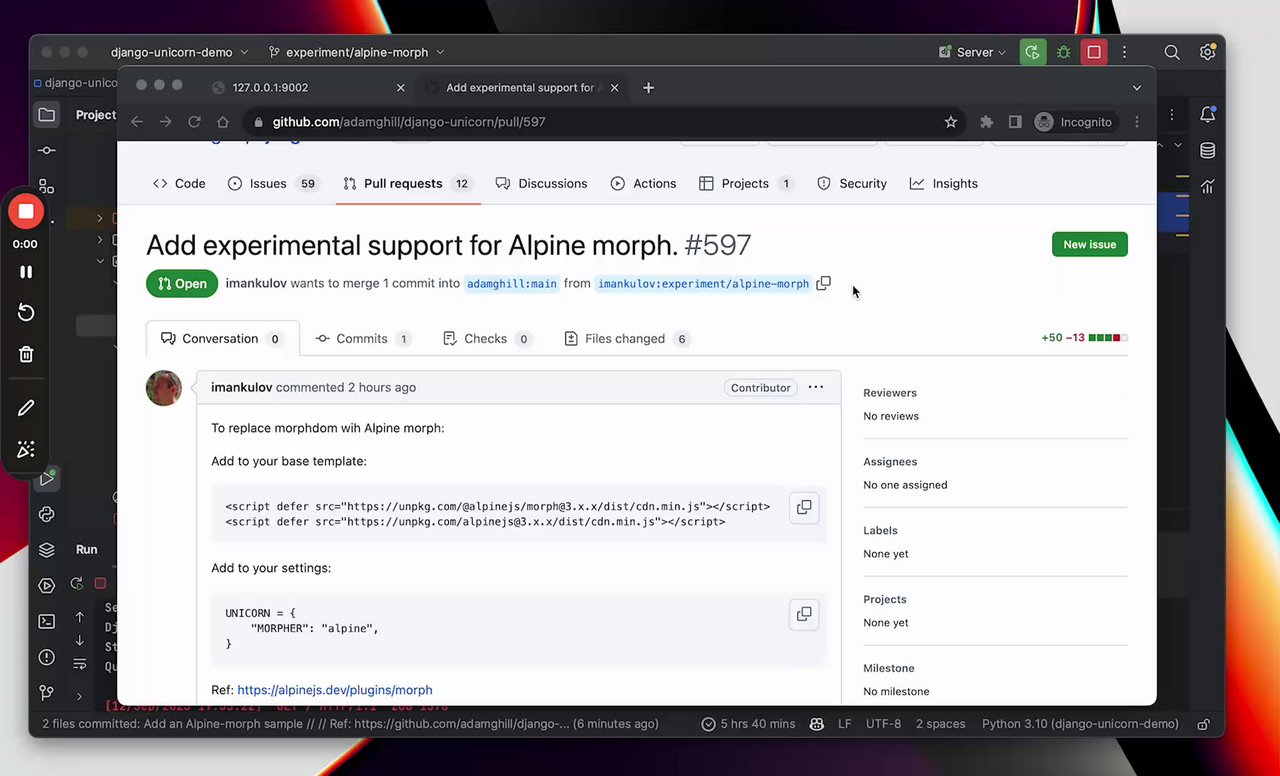Screen dimensions: 1280x776
Task: Click Rerun Server green button in PyCharm toolbar
Action: pyautogui.click(x=1033, y=52)
